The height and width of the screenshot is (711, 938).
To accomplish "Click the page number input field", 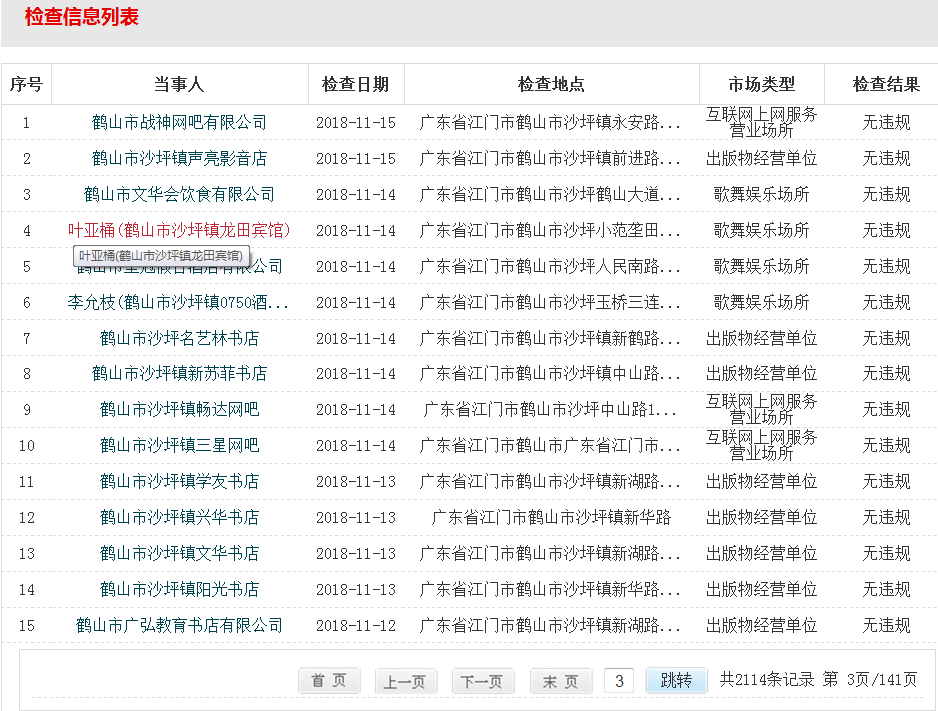I will pyautogui.click(x=619, y=681).
